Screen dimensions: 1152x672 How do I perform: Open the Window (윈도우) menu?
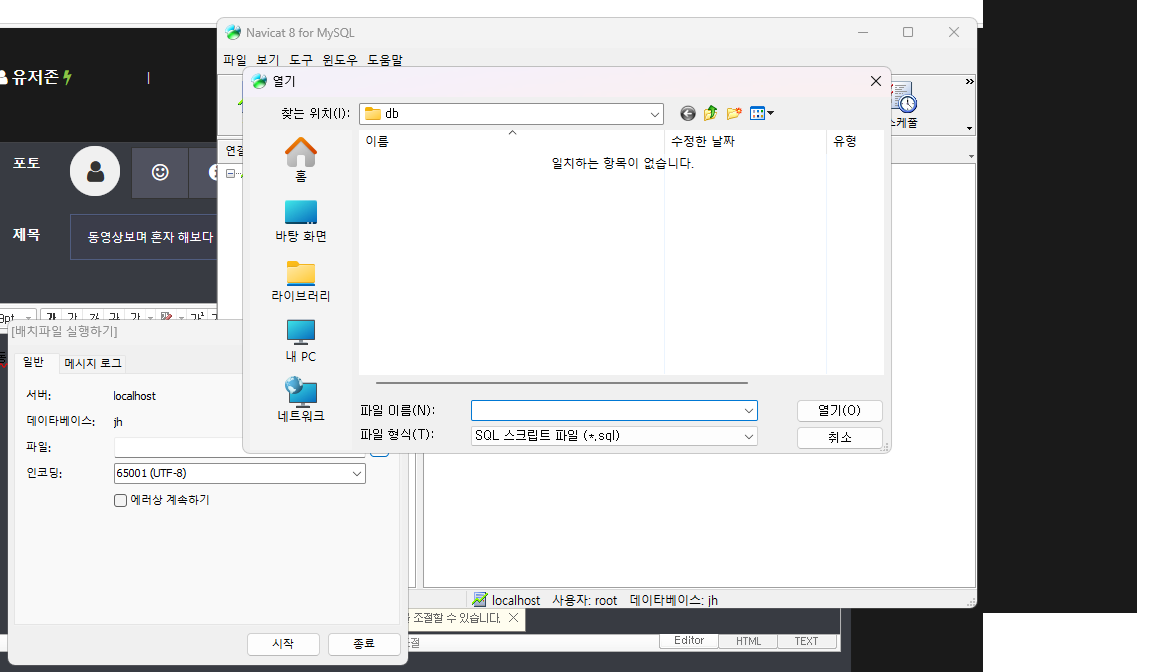(339, 59)
